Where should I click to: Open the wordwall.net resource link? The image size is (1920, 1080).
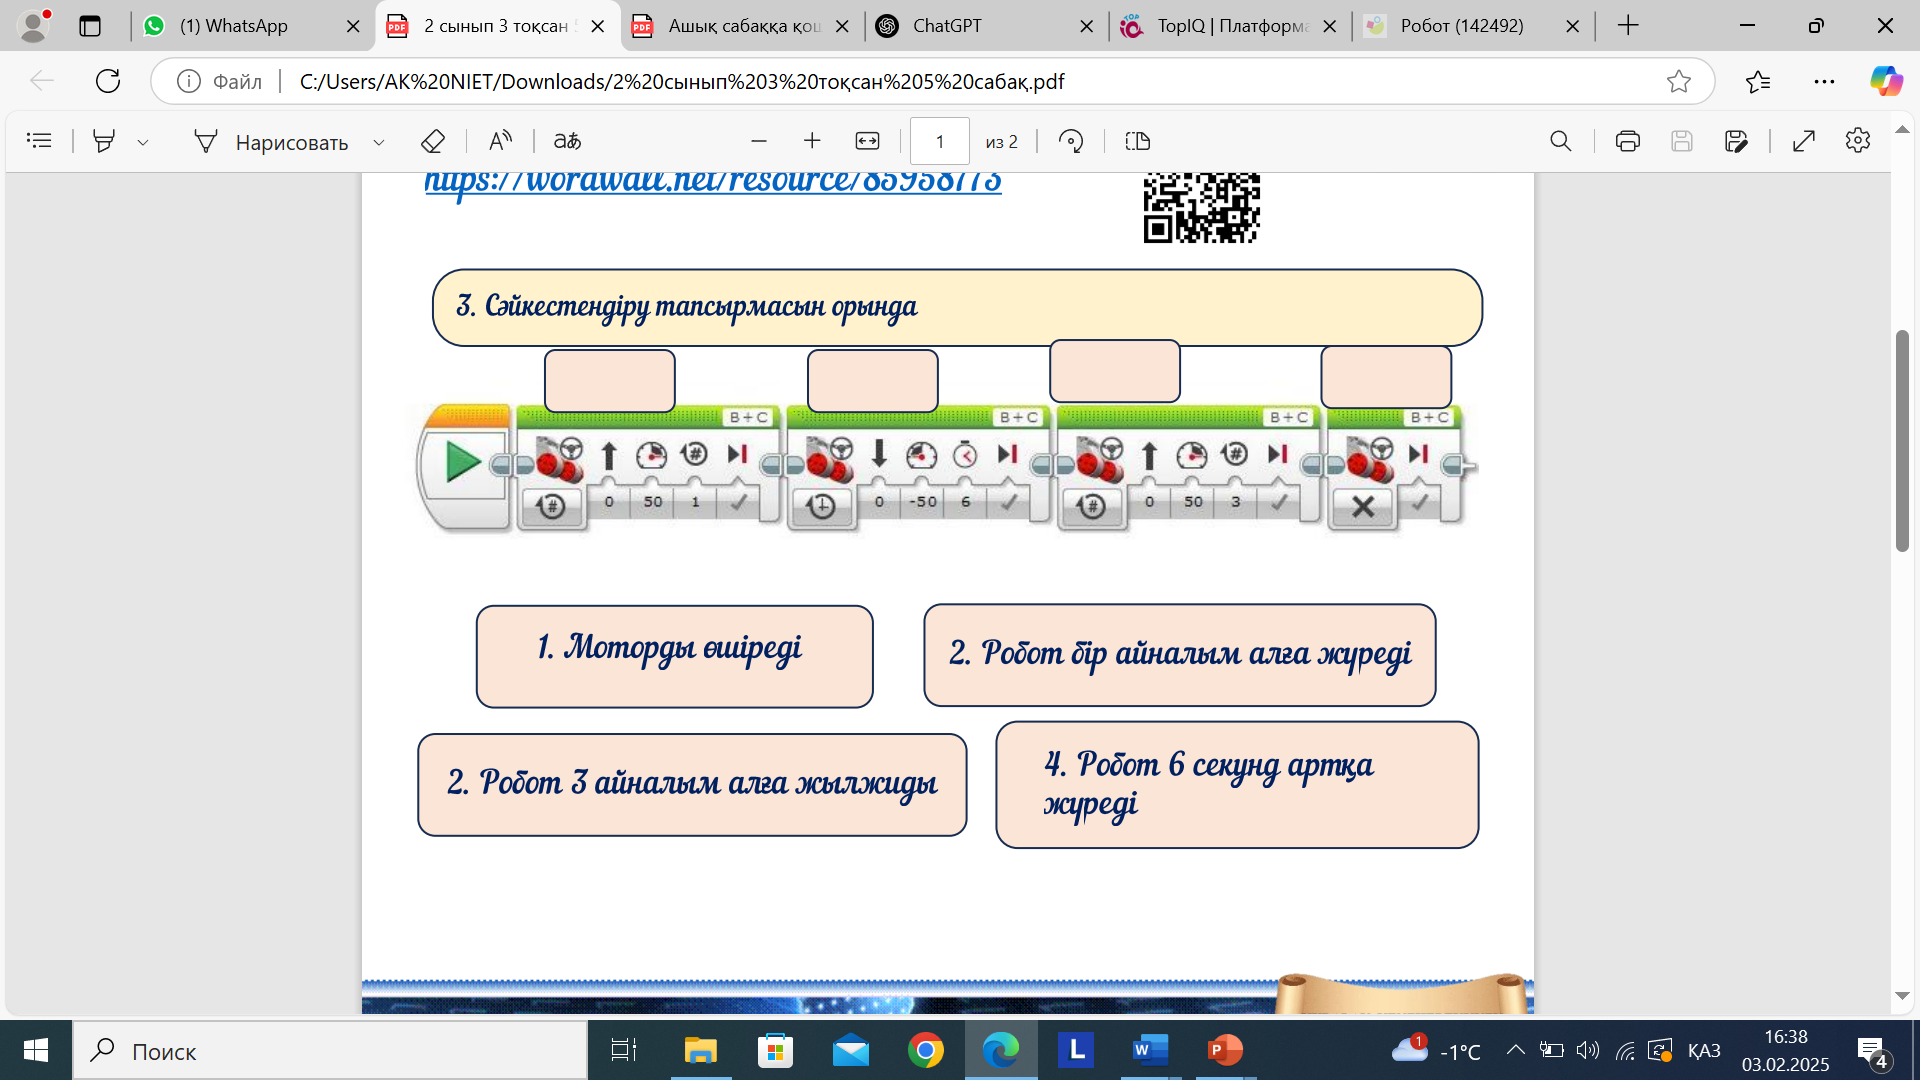pos(713,182)
